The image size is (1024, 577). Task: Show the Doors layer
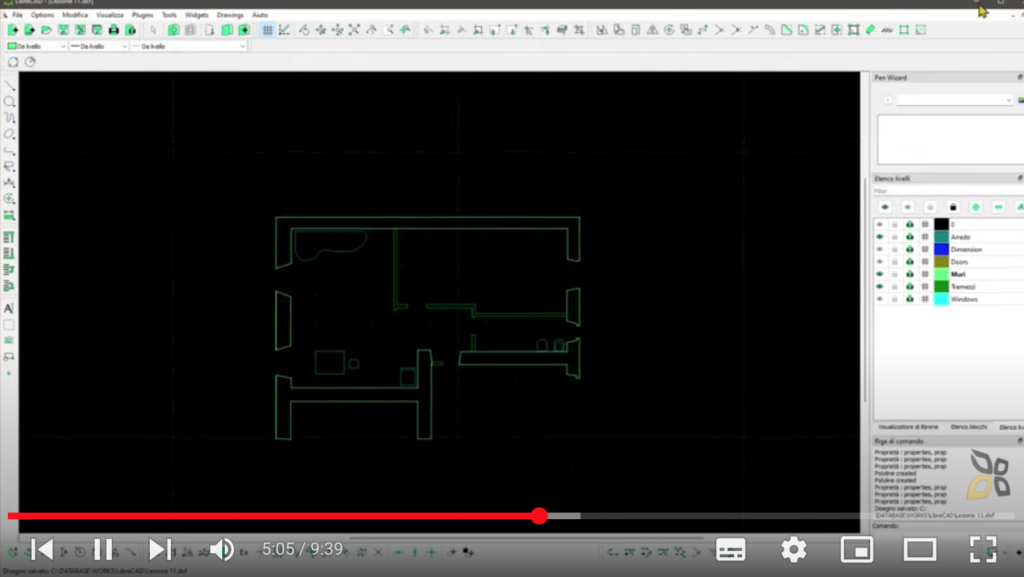(x=880, y=262)
